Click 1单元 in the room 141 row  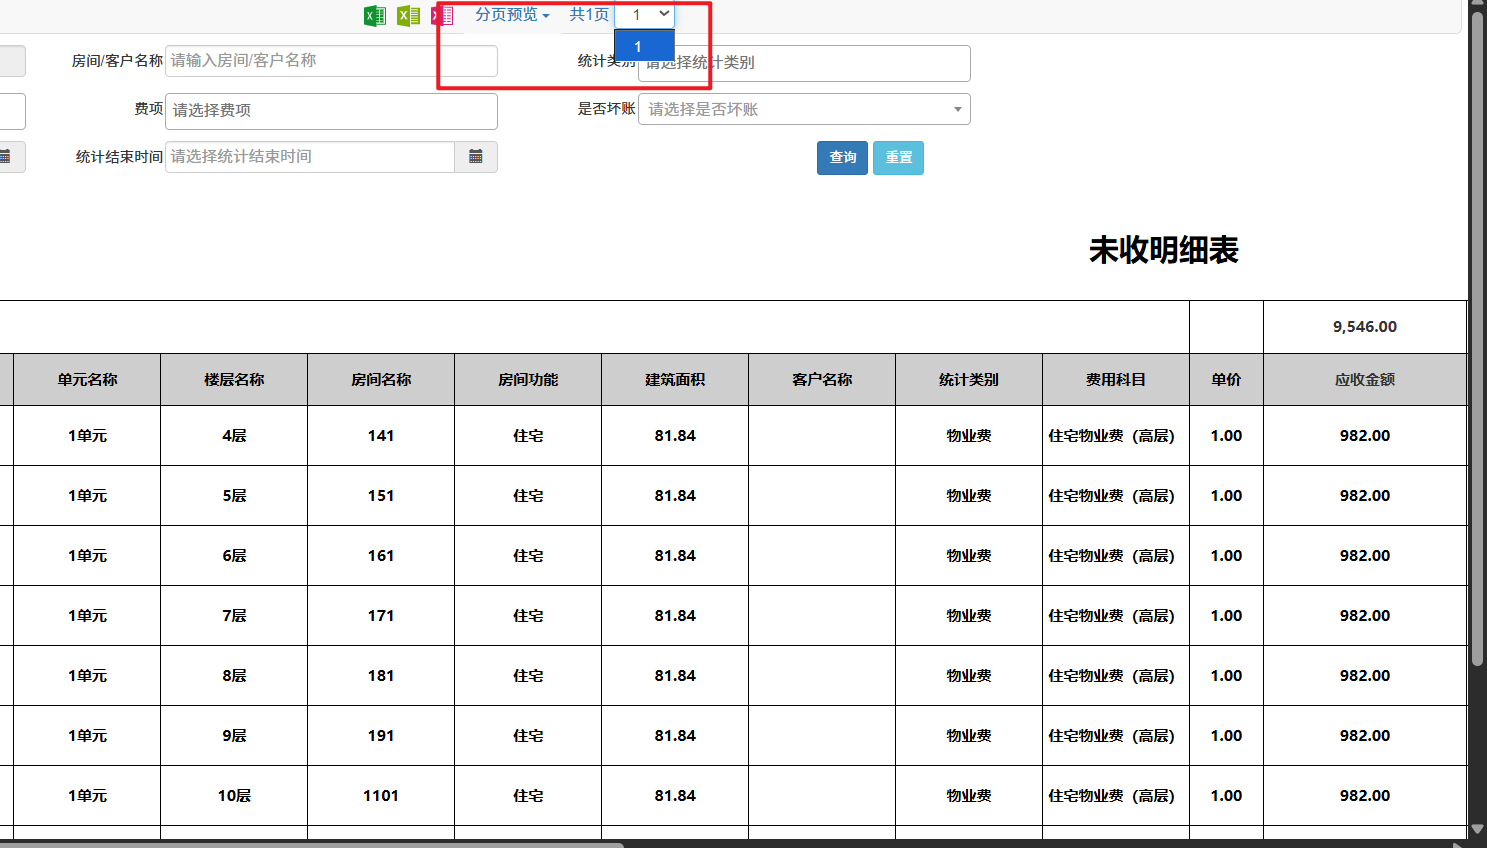click(87, 436)
